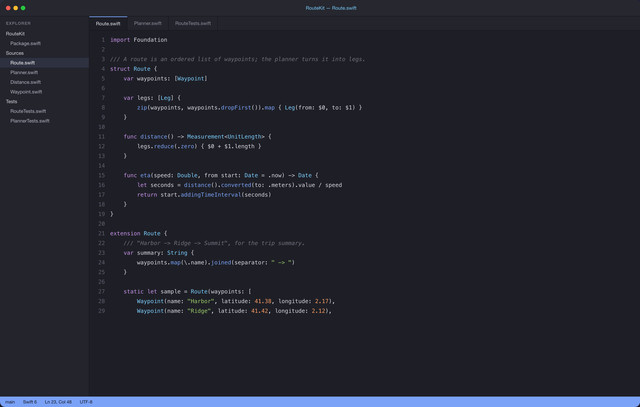This screenshot has width=640, height=407.
Task: Click line number 1 in the gutter
Action: pos(103,40)
